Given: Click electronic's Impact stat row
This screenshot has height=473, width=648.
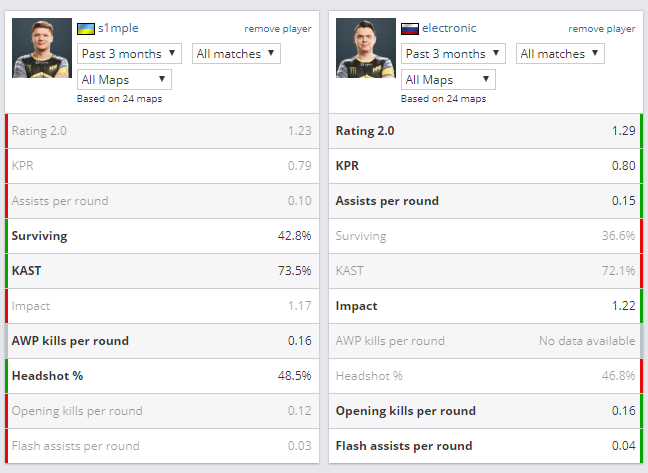Looking at the screenshot, I should [x=485, y=306].
